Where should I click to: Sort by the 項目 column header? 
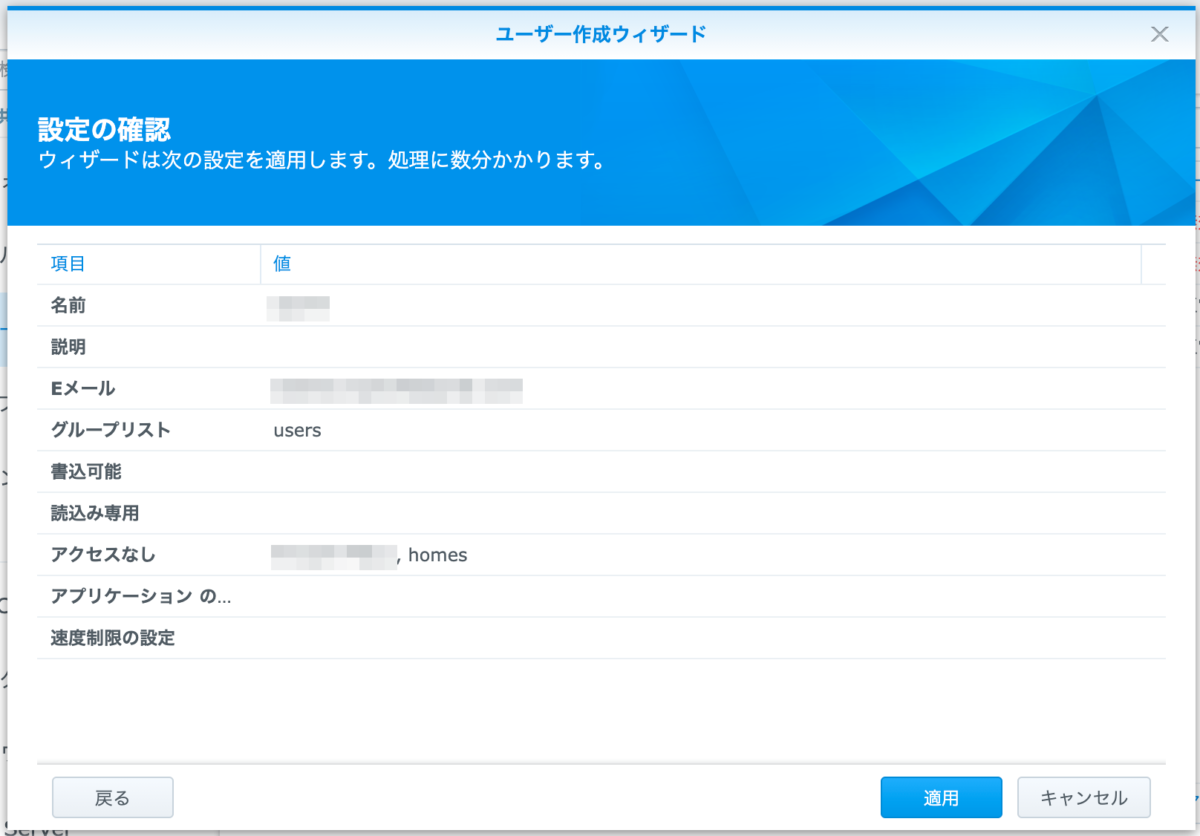point(149,264)
